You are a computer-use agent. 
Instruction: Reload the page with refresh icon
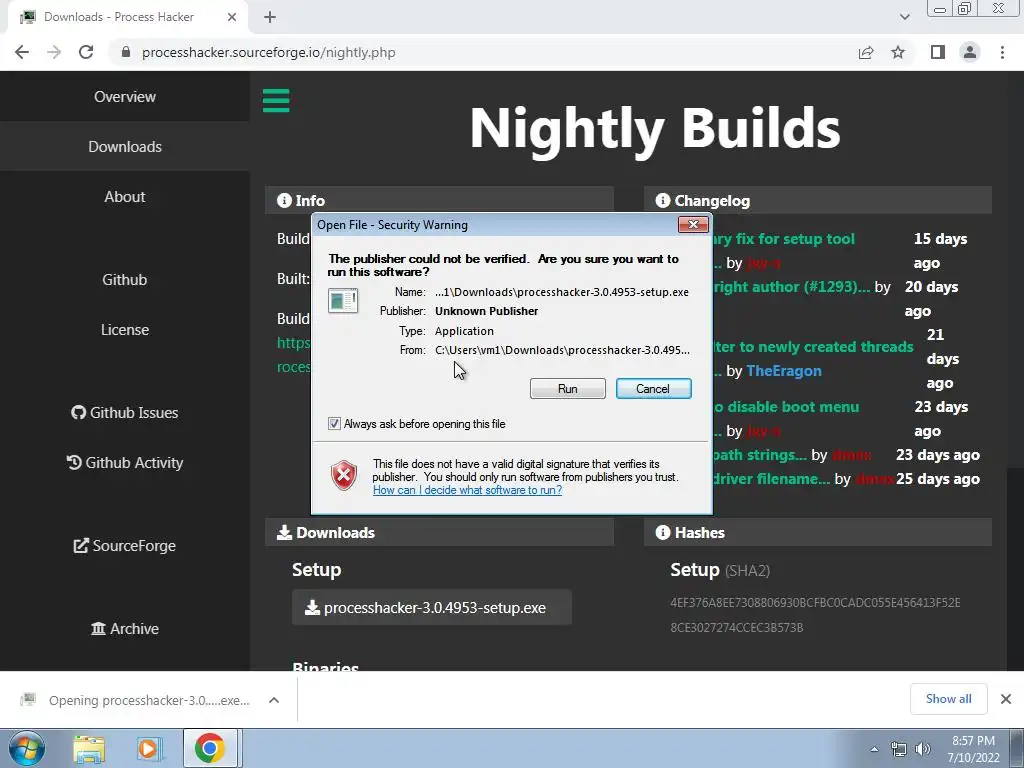pyautogui.click(x=86, y=52)
